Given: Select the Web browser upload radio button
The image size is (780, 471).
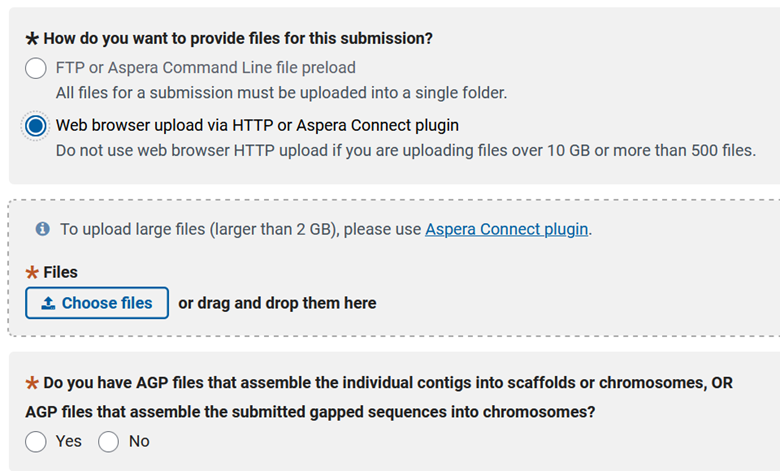Looking at the screenshot, I should point(36,126).
